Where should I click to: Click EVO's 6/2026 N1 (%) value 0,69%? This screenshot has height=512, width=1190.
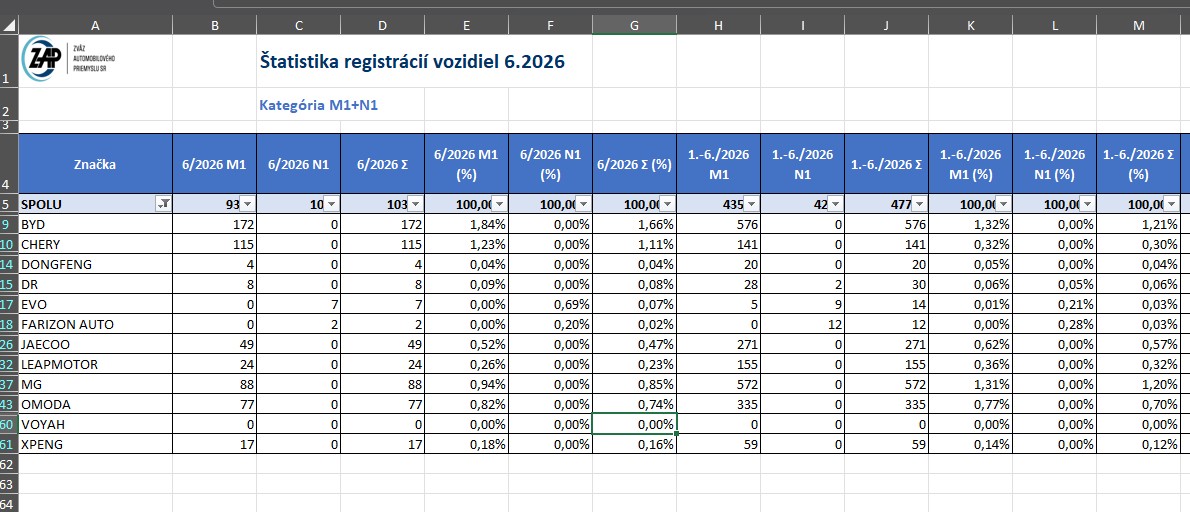click(550, 304)
